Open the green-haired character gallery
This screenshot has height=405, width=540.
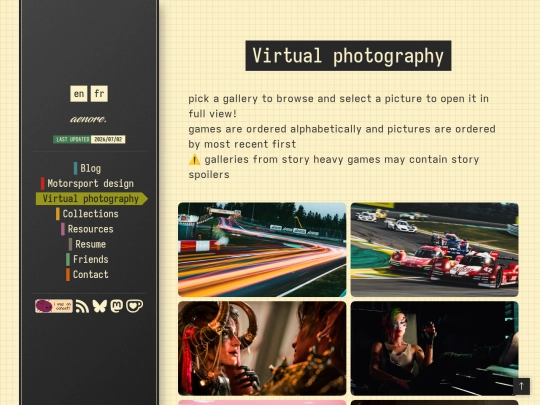(435, 349)
